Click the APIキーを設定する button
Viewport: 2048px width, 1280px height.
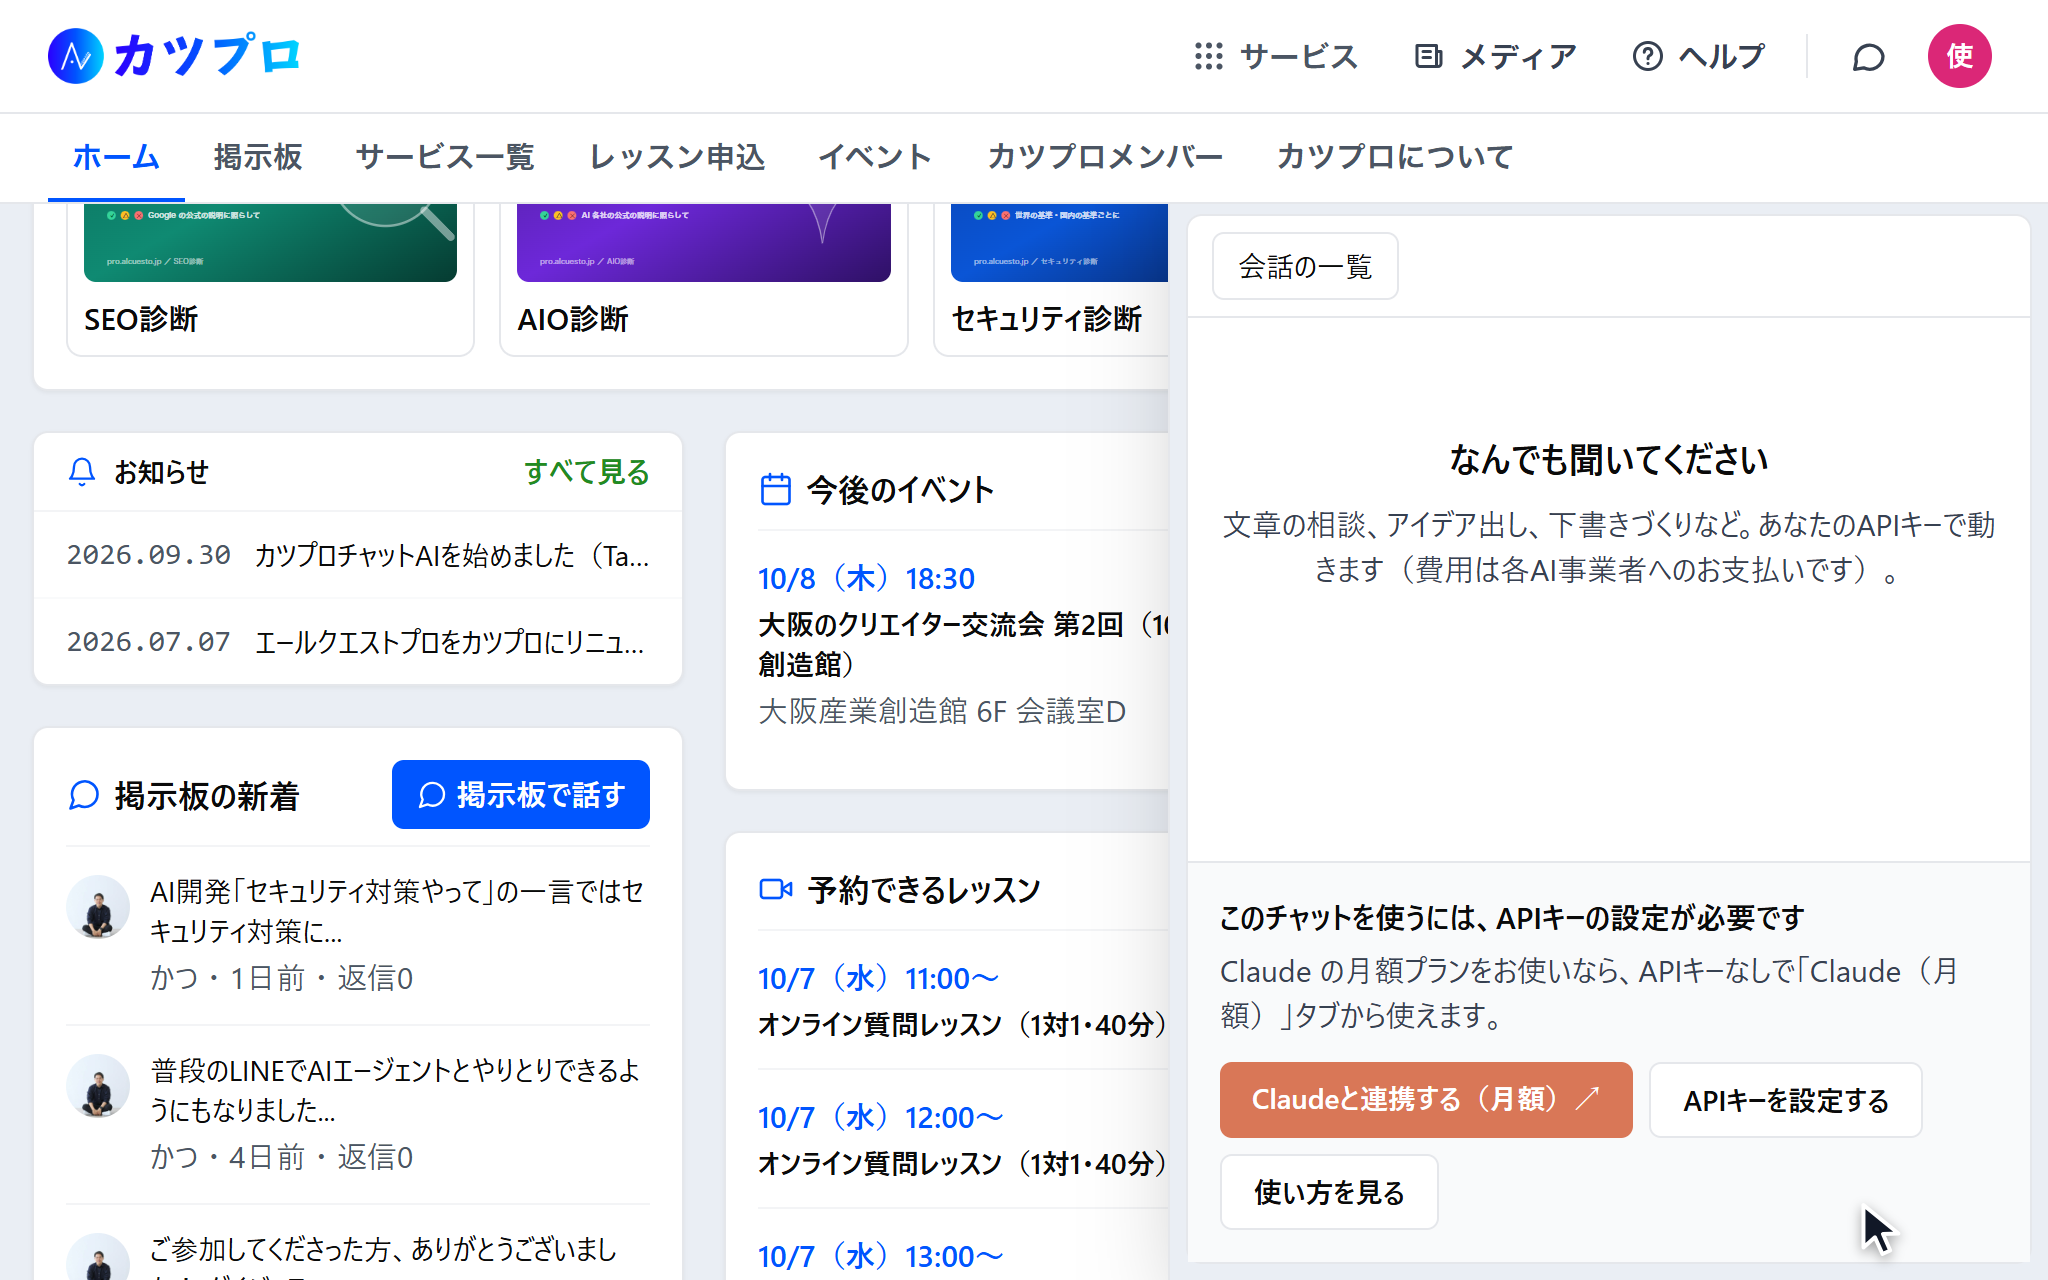[x=1786, y=1100]
